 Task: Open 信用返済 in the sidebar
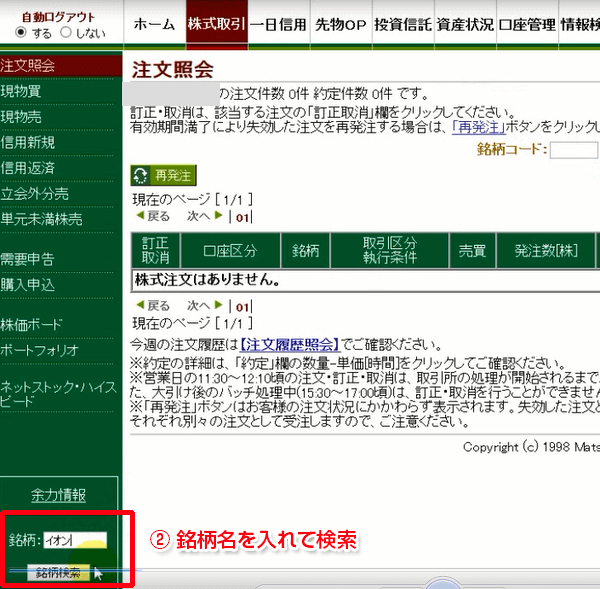tap(28, 168)
